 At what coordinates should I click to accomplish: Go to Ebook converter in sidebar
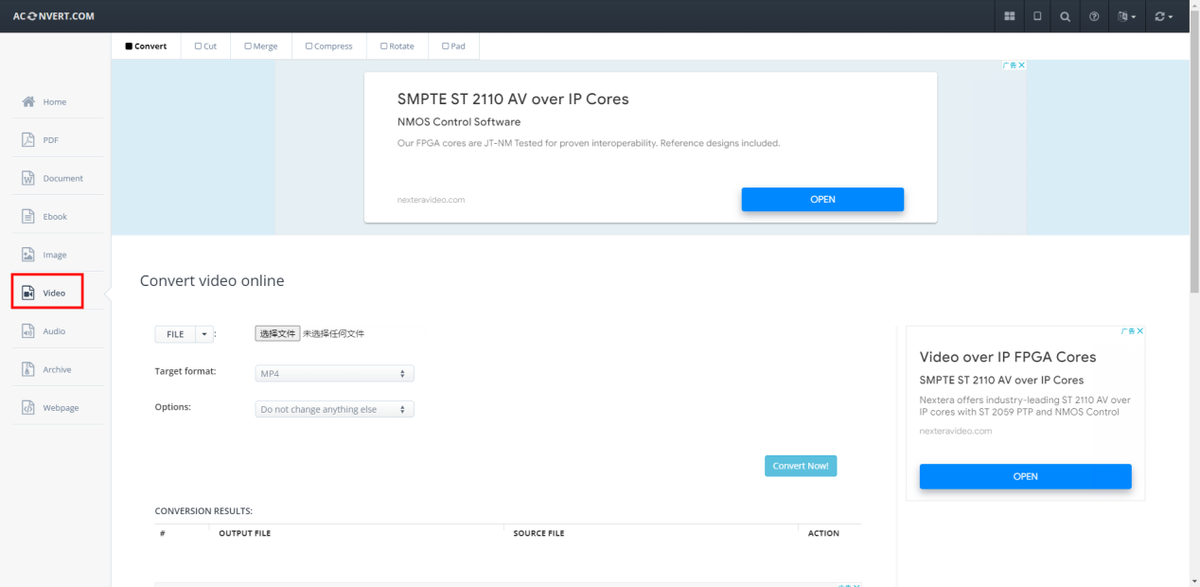click(54, 217)
